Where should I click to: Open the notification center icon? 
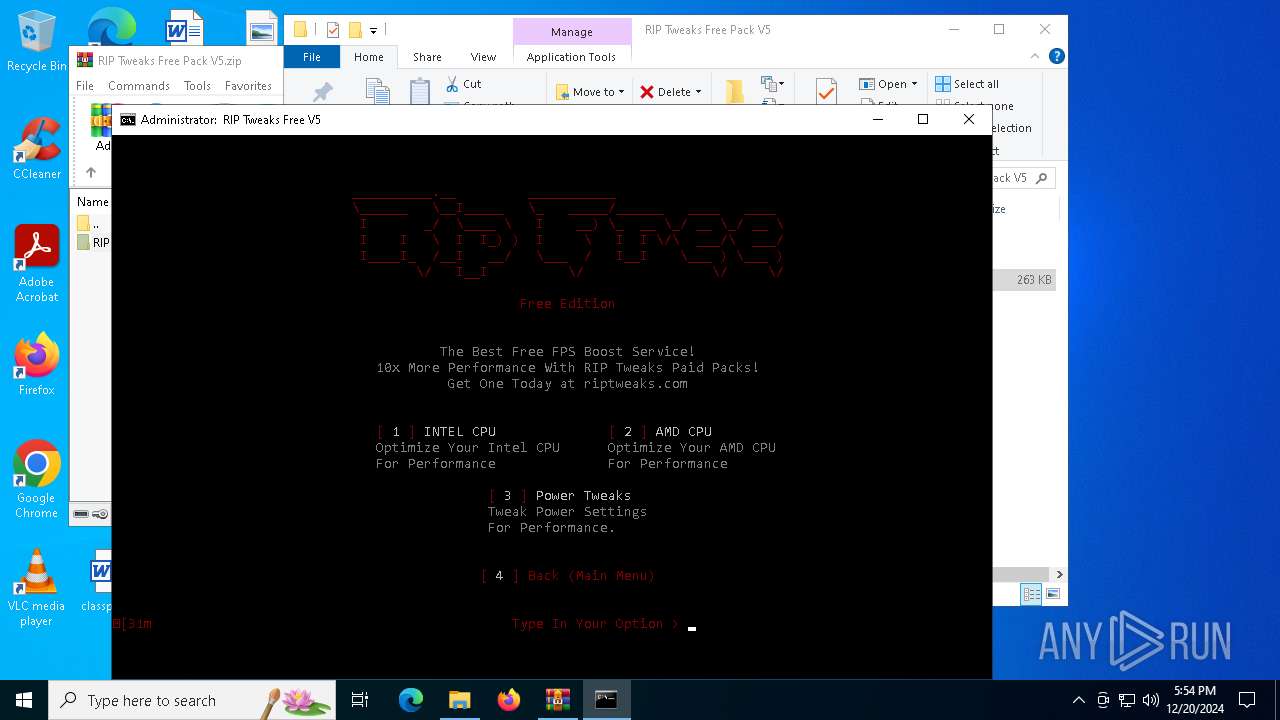point(1247,700)
